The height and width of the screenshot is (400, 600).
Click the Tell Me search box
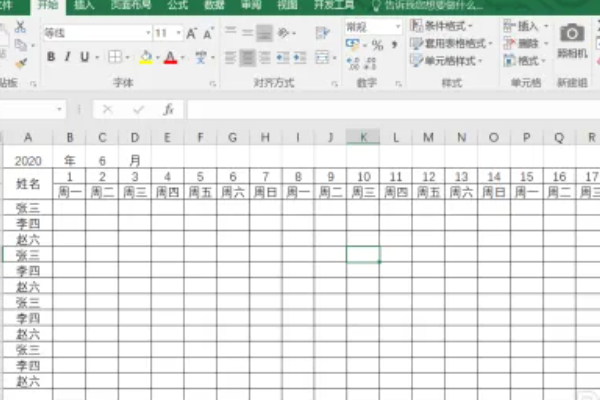428,5
